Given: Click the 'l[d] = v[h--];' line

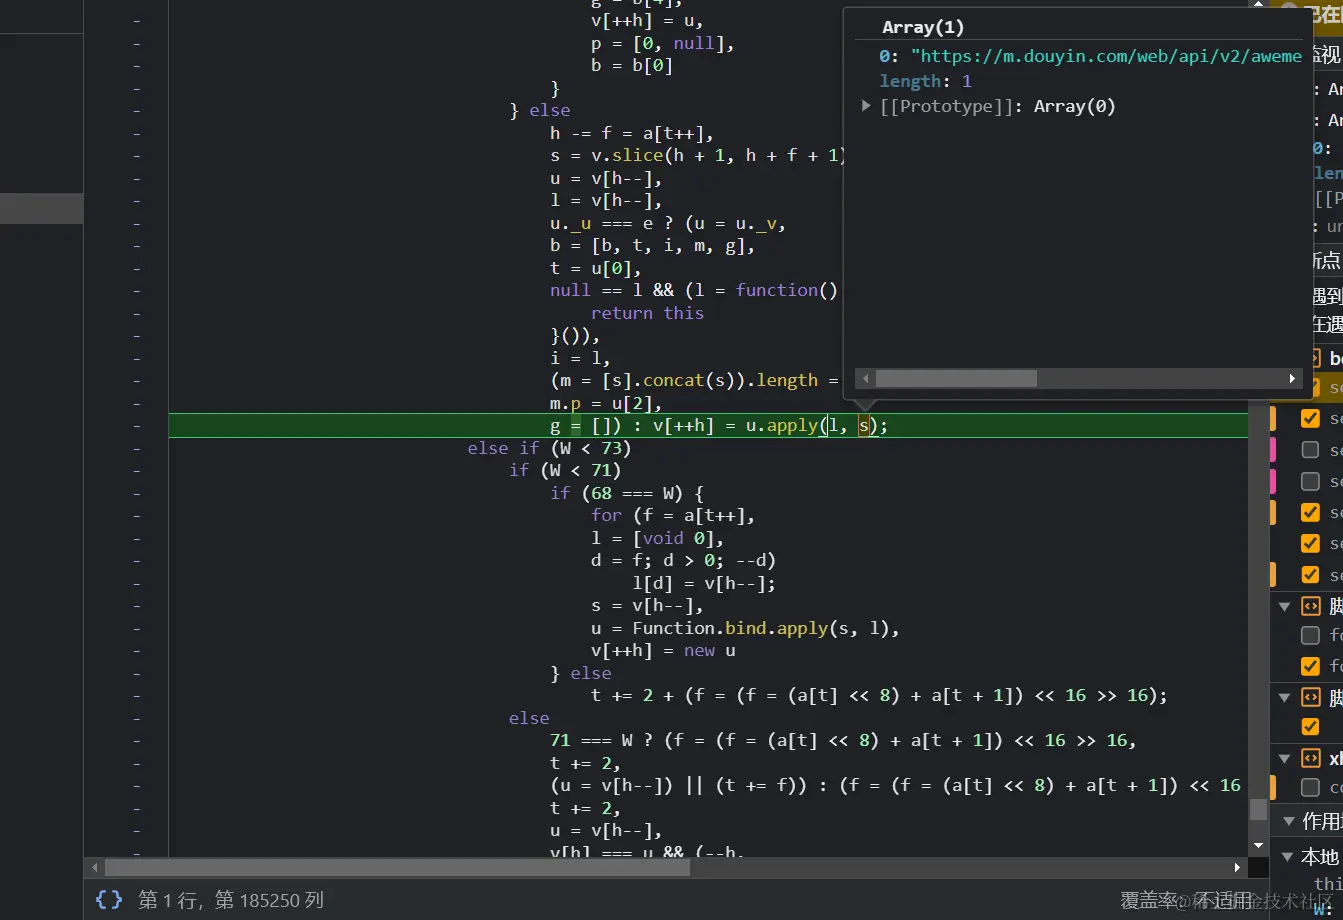Looking at the screenshot, I should (704, 583).
